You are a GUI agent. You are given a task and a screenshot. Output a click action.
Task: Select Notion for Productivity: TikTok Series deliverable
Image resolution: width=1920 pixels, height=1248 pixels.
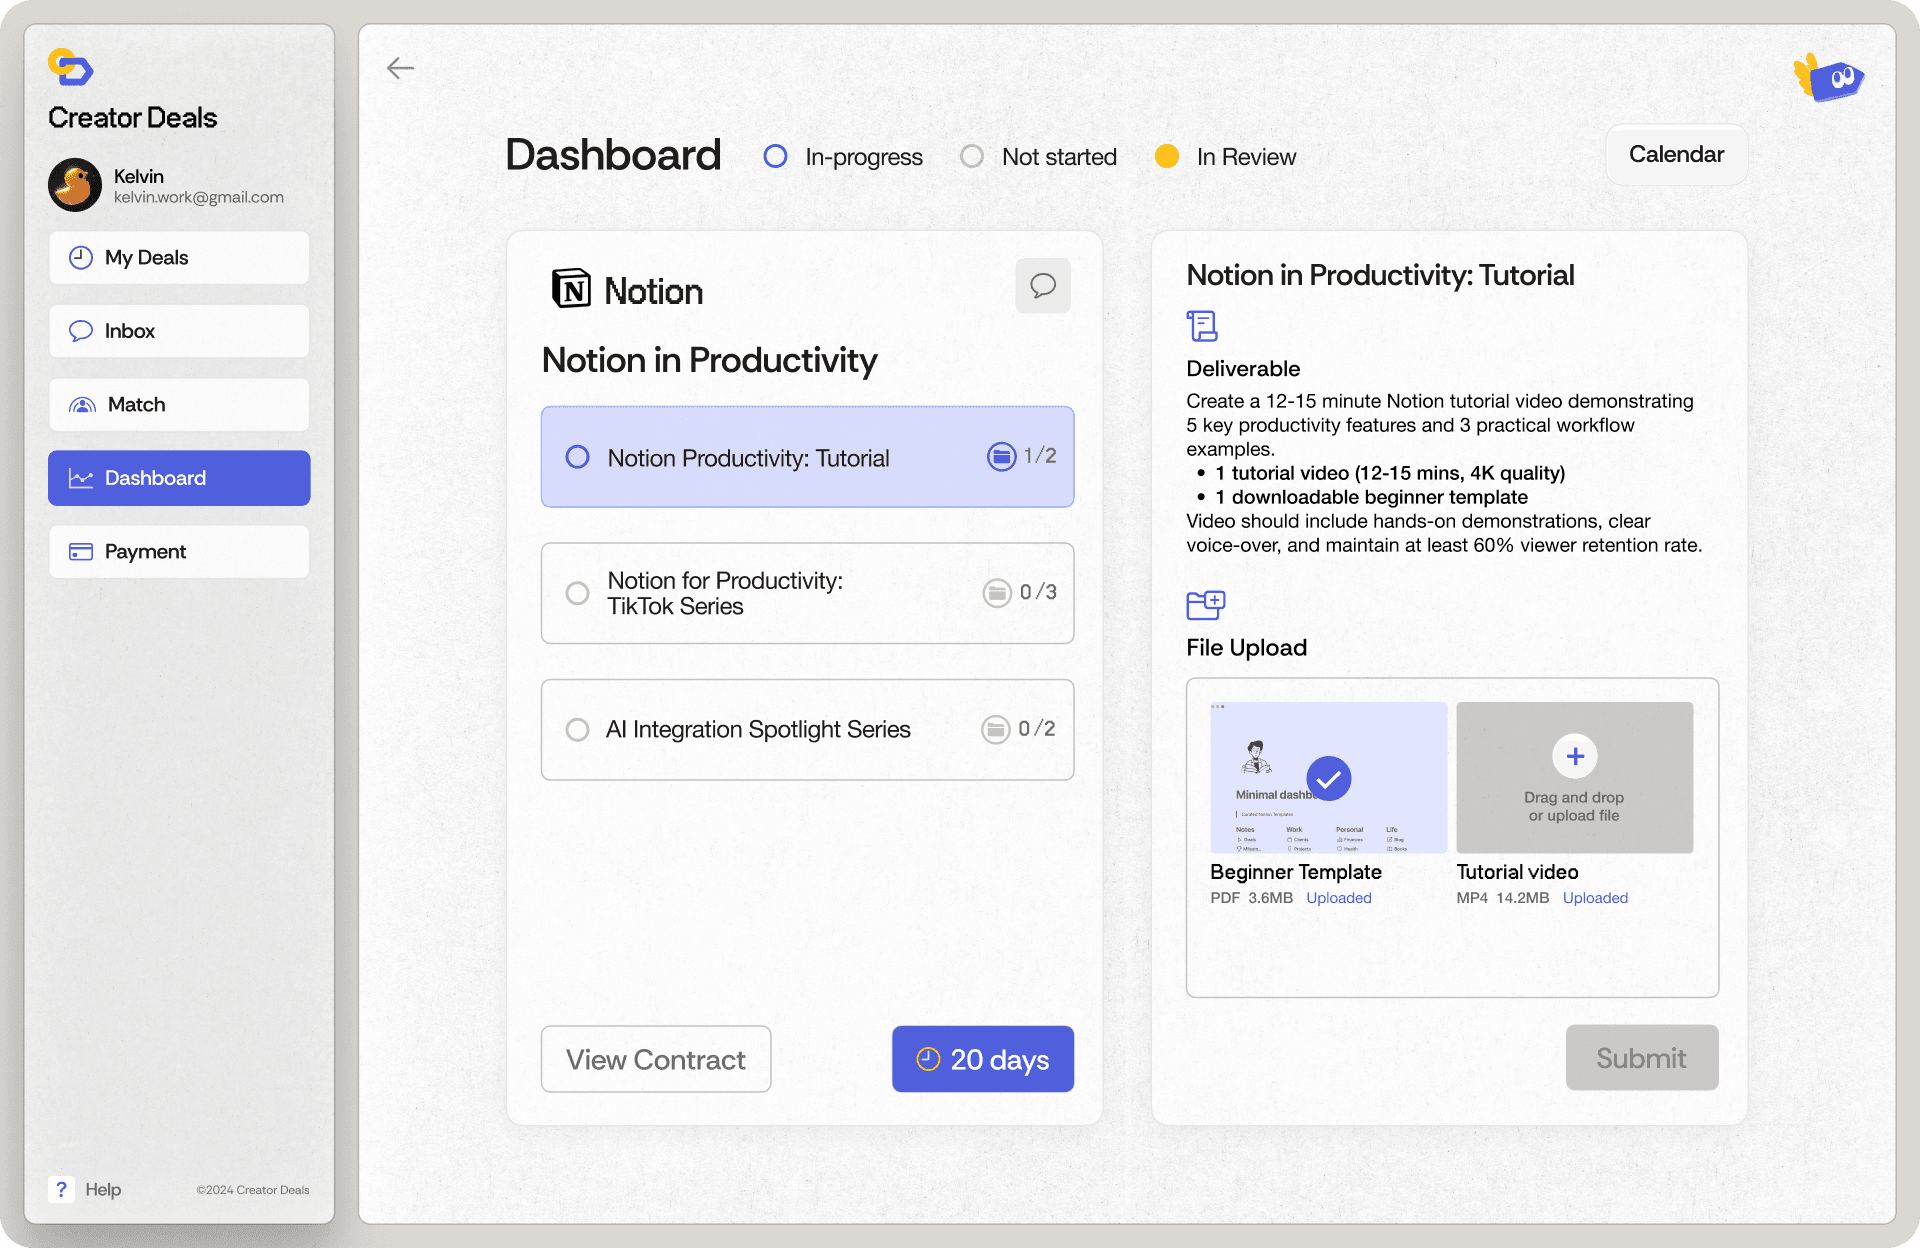click(807, 593)
